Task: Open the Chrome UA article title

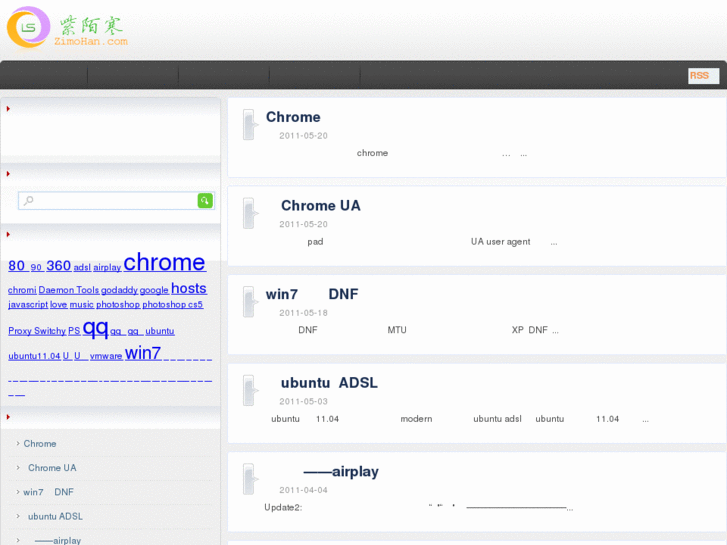Action: click(x=320, y=205)
